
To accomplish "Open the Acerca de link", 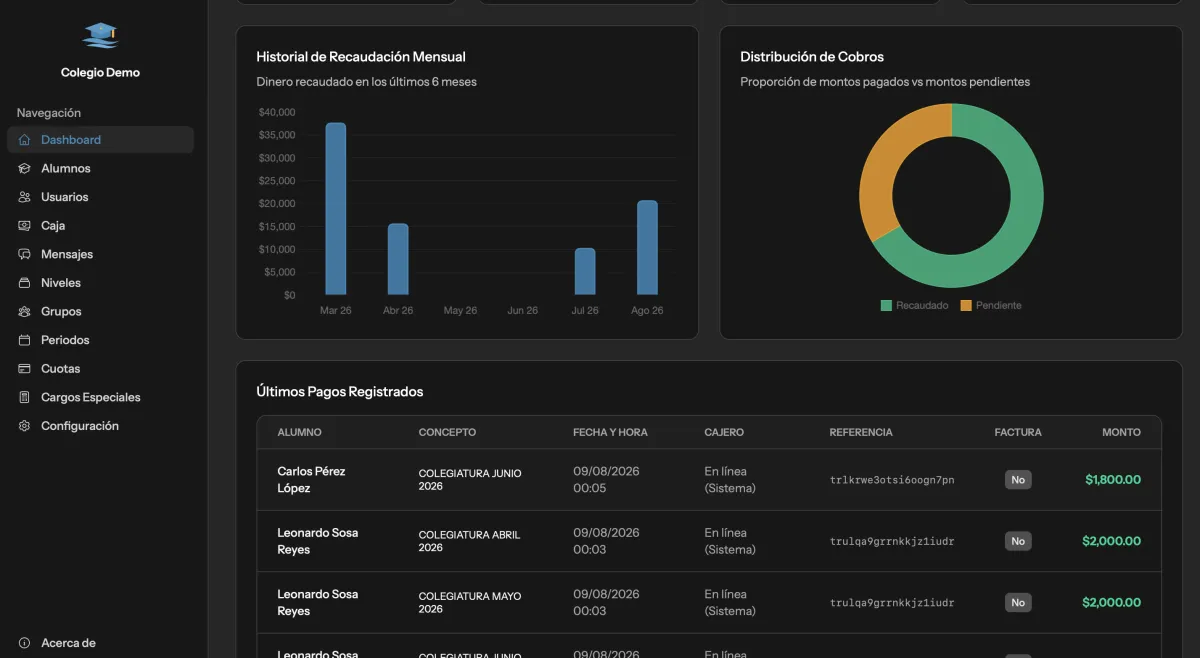I will pyautogui.click(x=100, y=643).
